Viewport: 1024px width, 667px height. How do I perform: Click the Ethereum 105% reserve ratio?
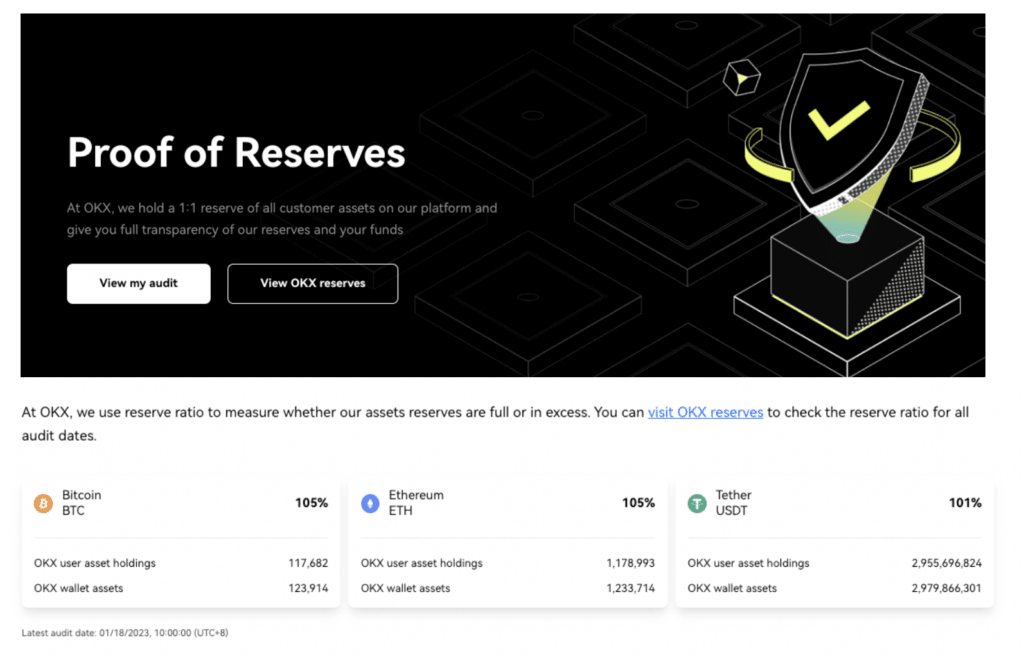[638, 503]
